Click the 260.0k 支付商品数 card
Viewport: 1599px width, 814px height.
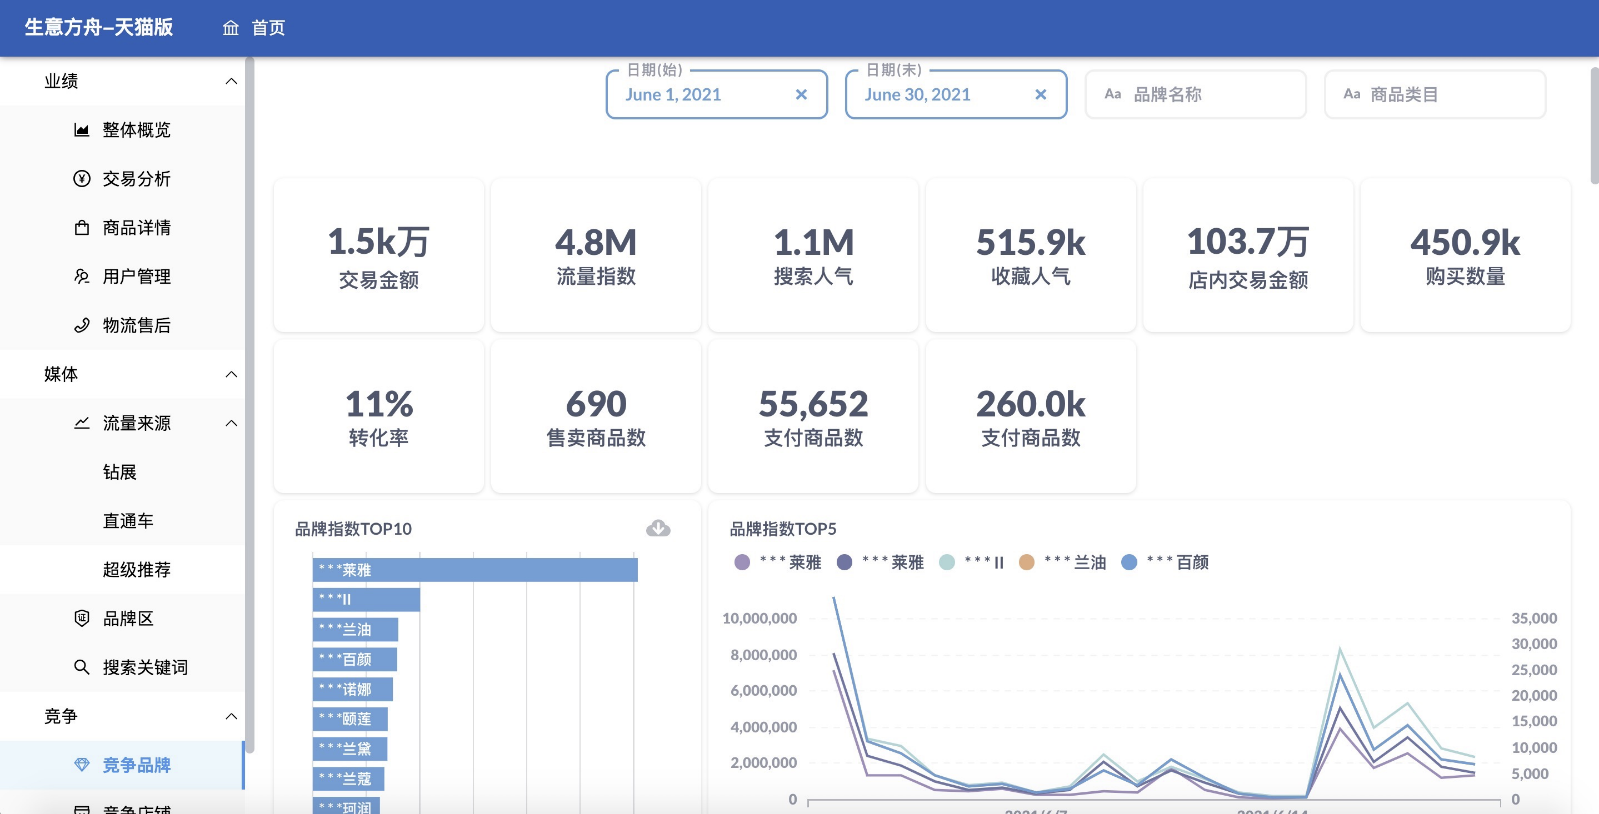1031,417
